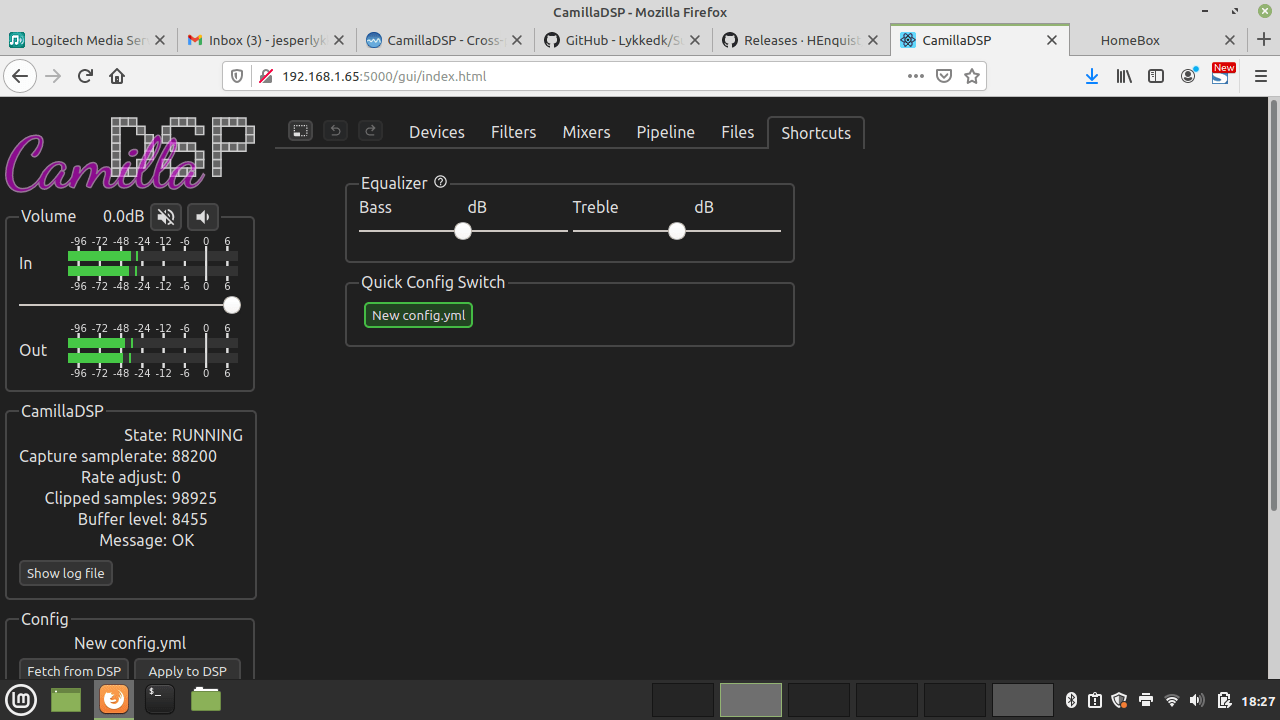The image size is (1280, 720).
Task: Open the Devices tab
Action: click(437, 132)
